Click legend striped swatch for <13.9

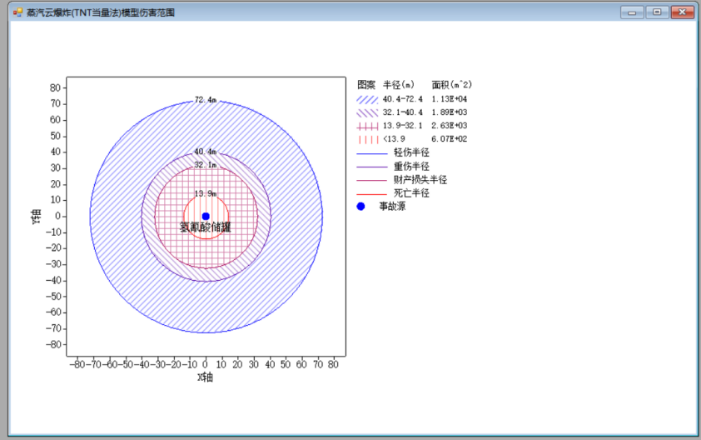pyautogui.click(x=367, y=140)
